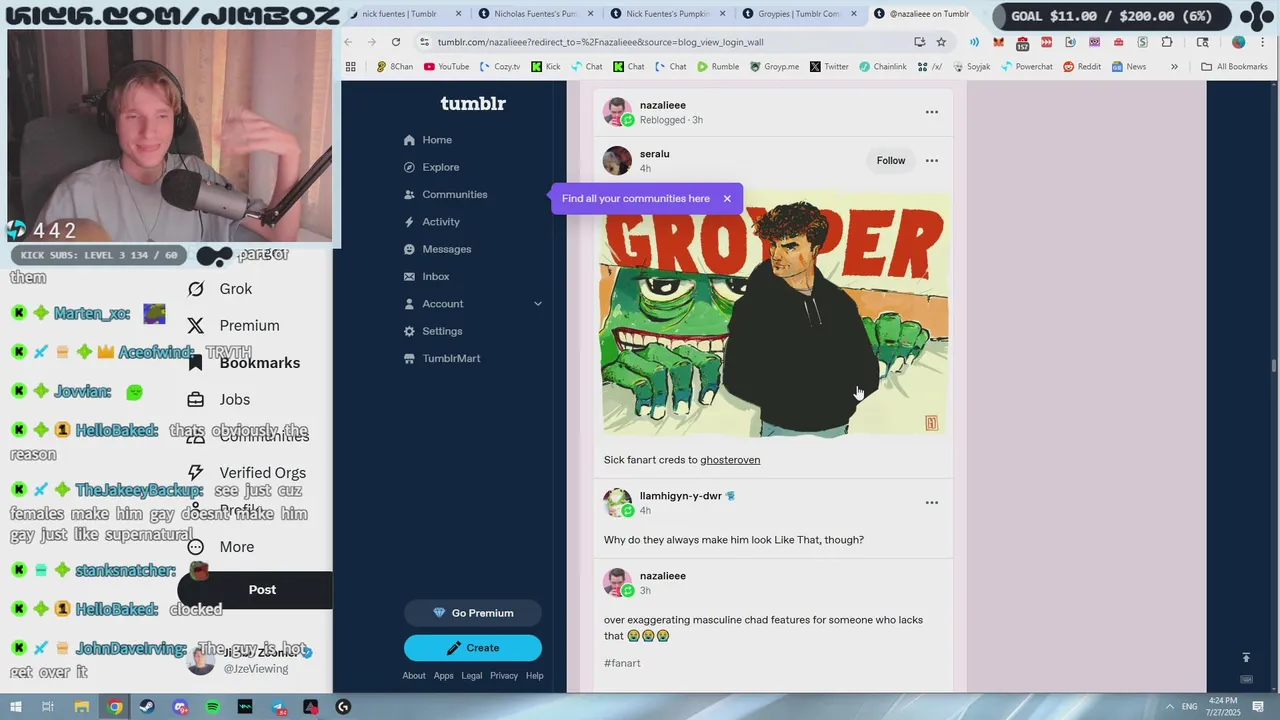
Task: Open the Windows Start menu
Action: (15, 707)
